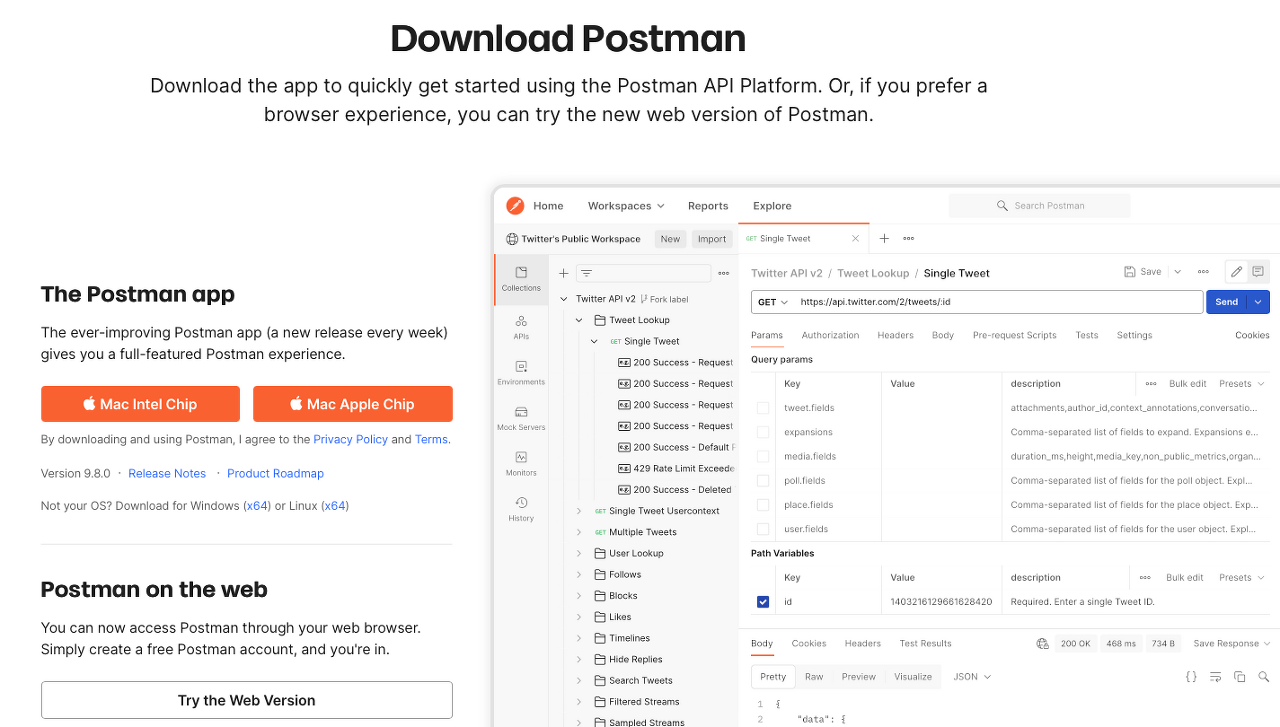Expand the User Lookup folder

coord(579,553)
